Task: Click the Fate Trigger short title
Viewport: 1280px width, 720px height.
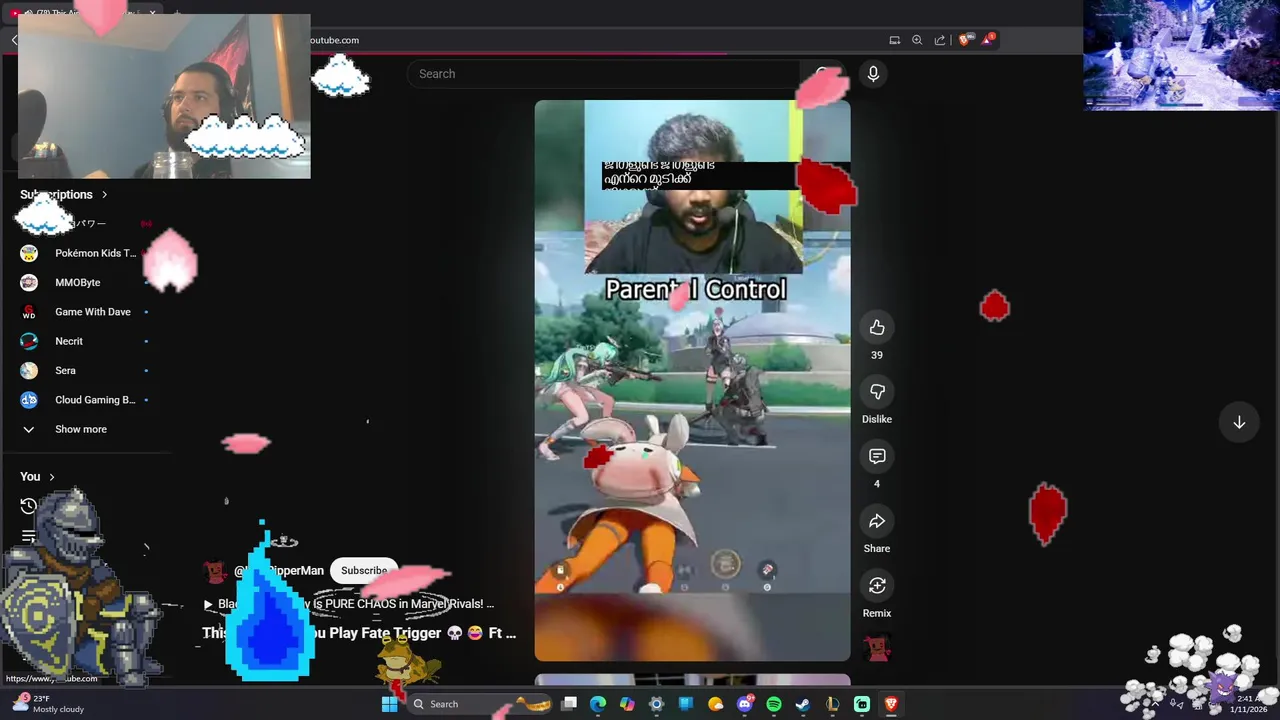Action: coord(359,633)
